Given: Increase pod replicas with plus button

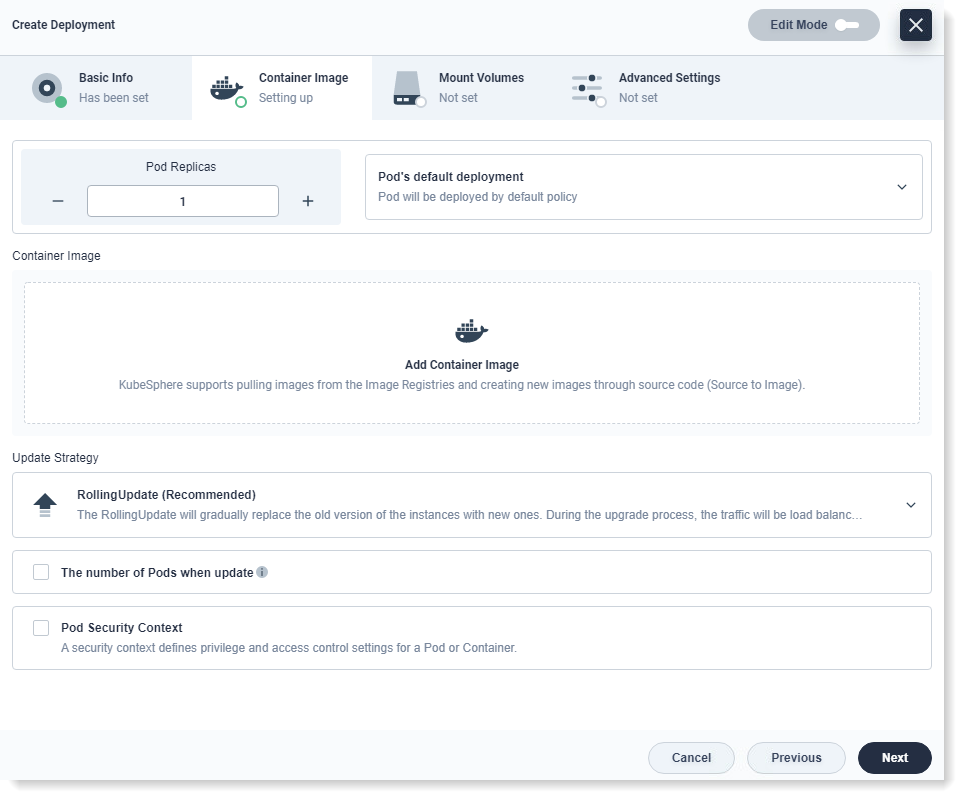Looking at the screenshot, I should (308, 202).
